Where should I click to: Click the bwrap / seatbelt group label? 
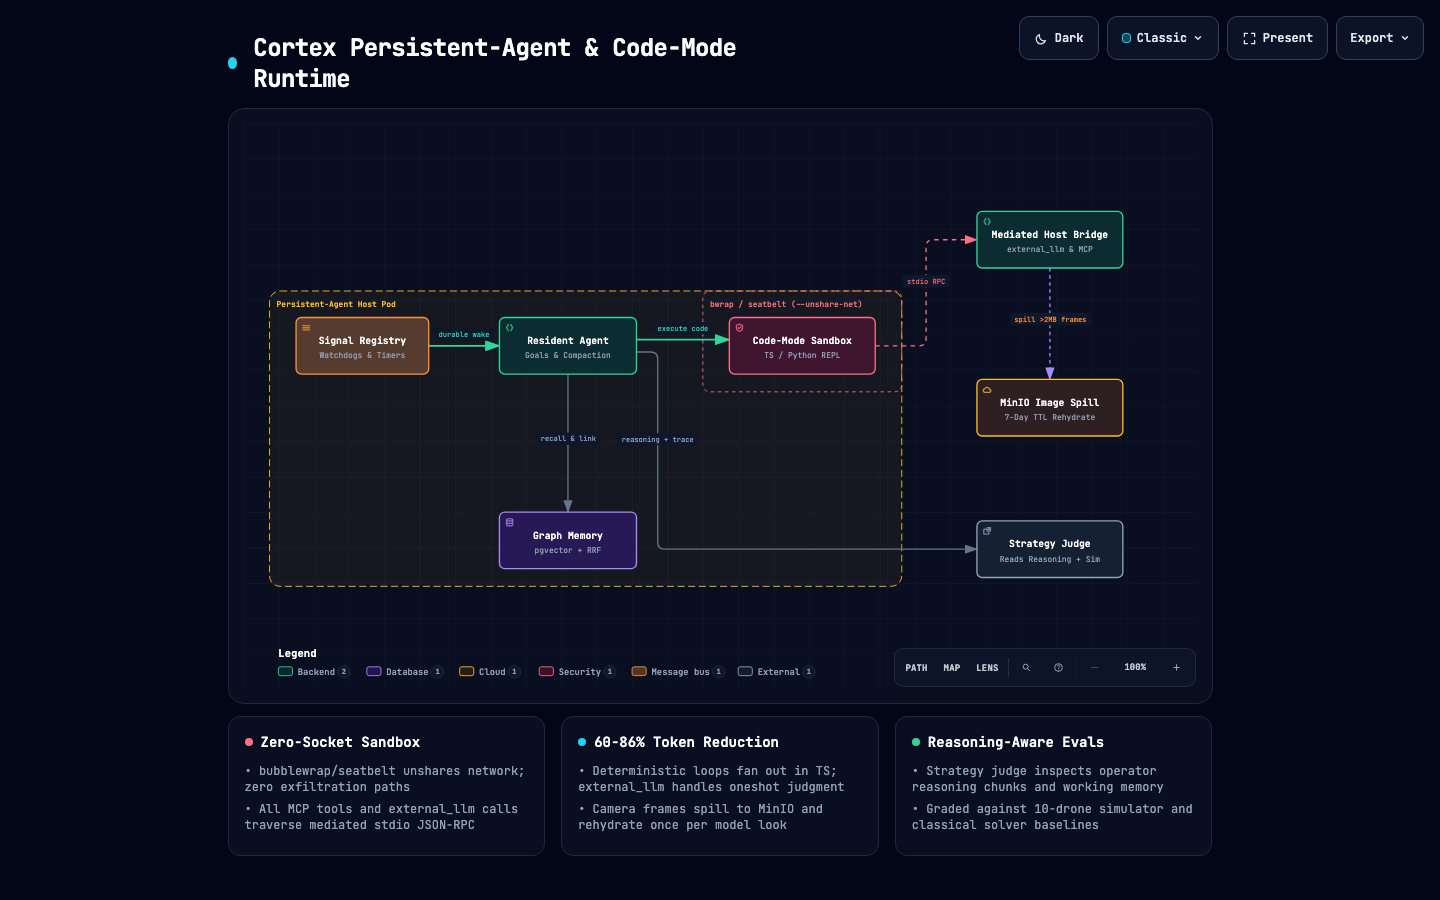coord(786,304)
